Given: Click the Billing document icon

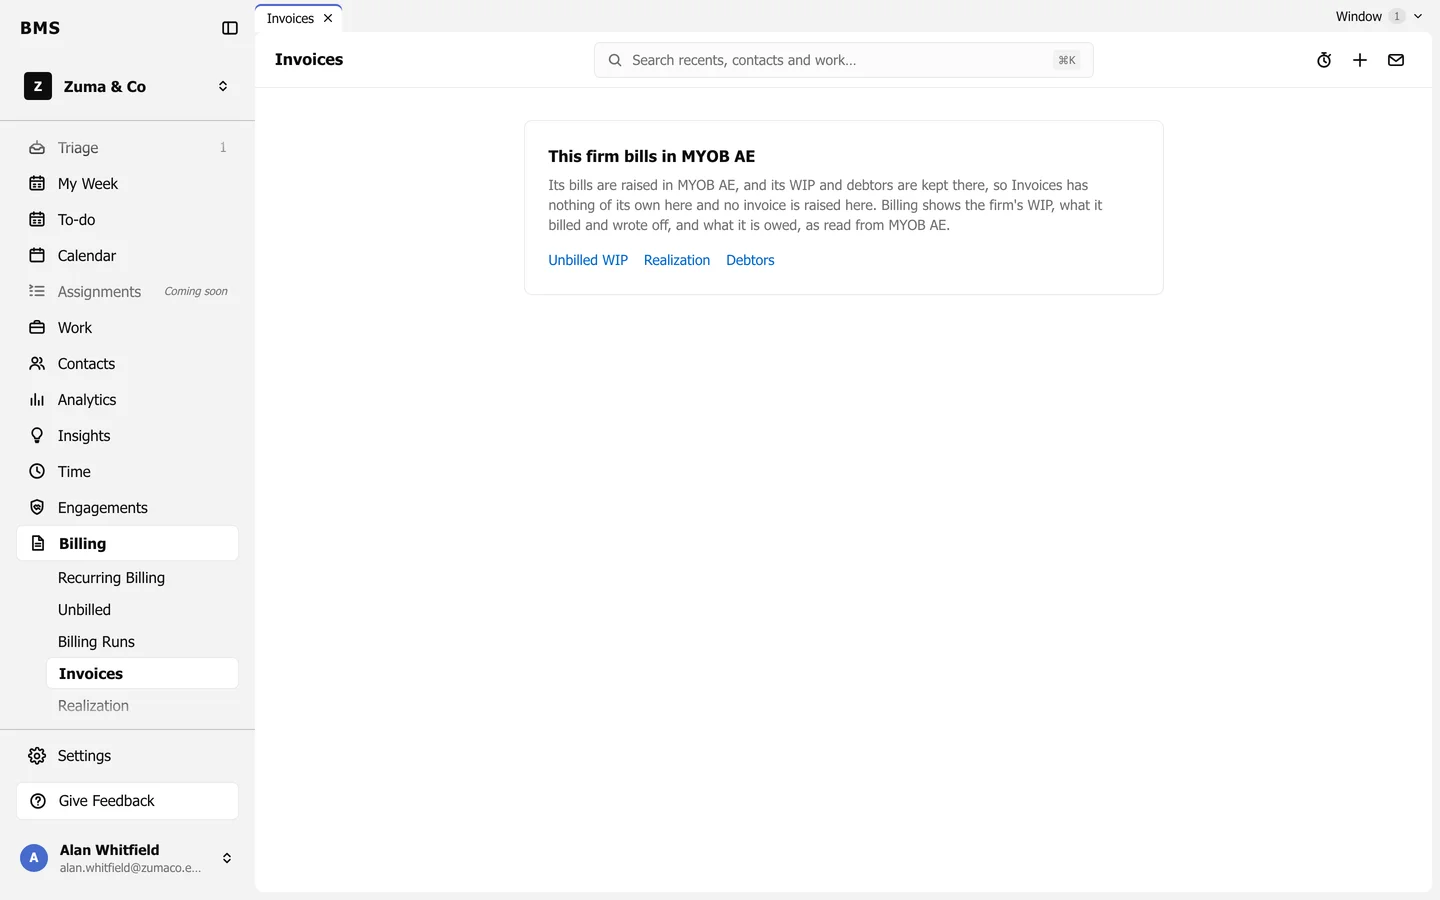Looking at the screenshot, I should (38, 544).
